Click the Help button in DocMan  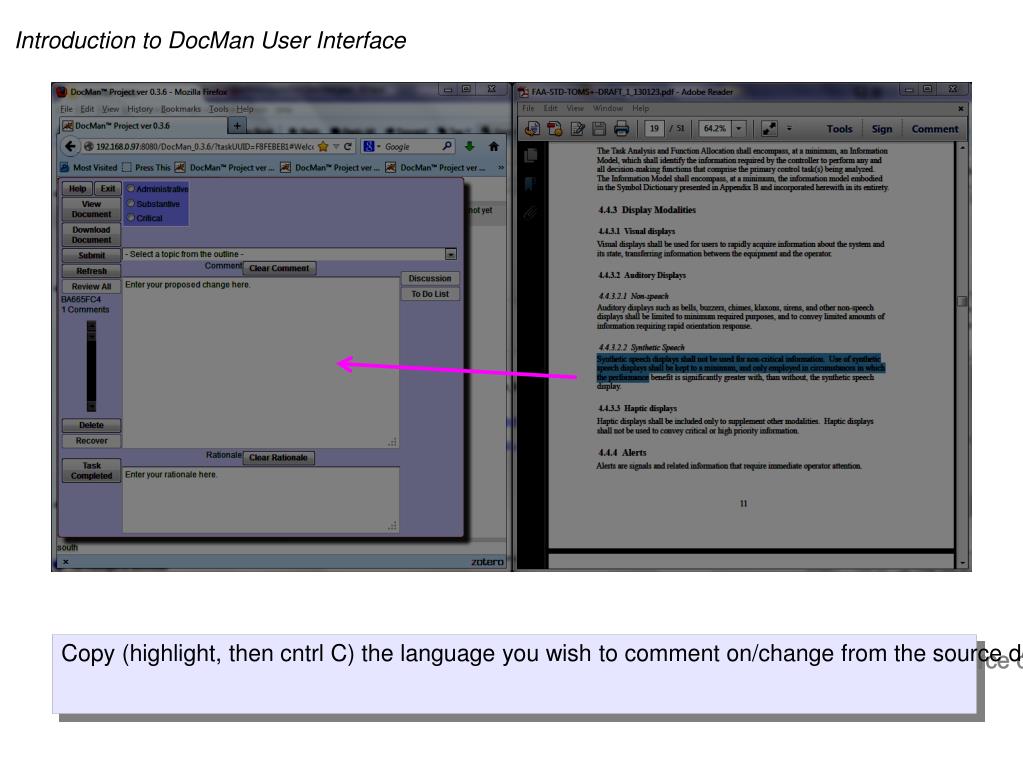coord(78,188)
